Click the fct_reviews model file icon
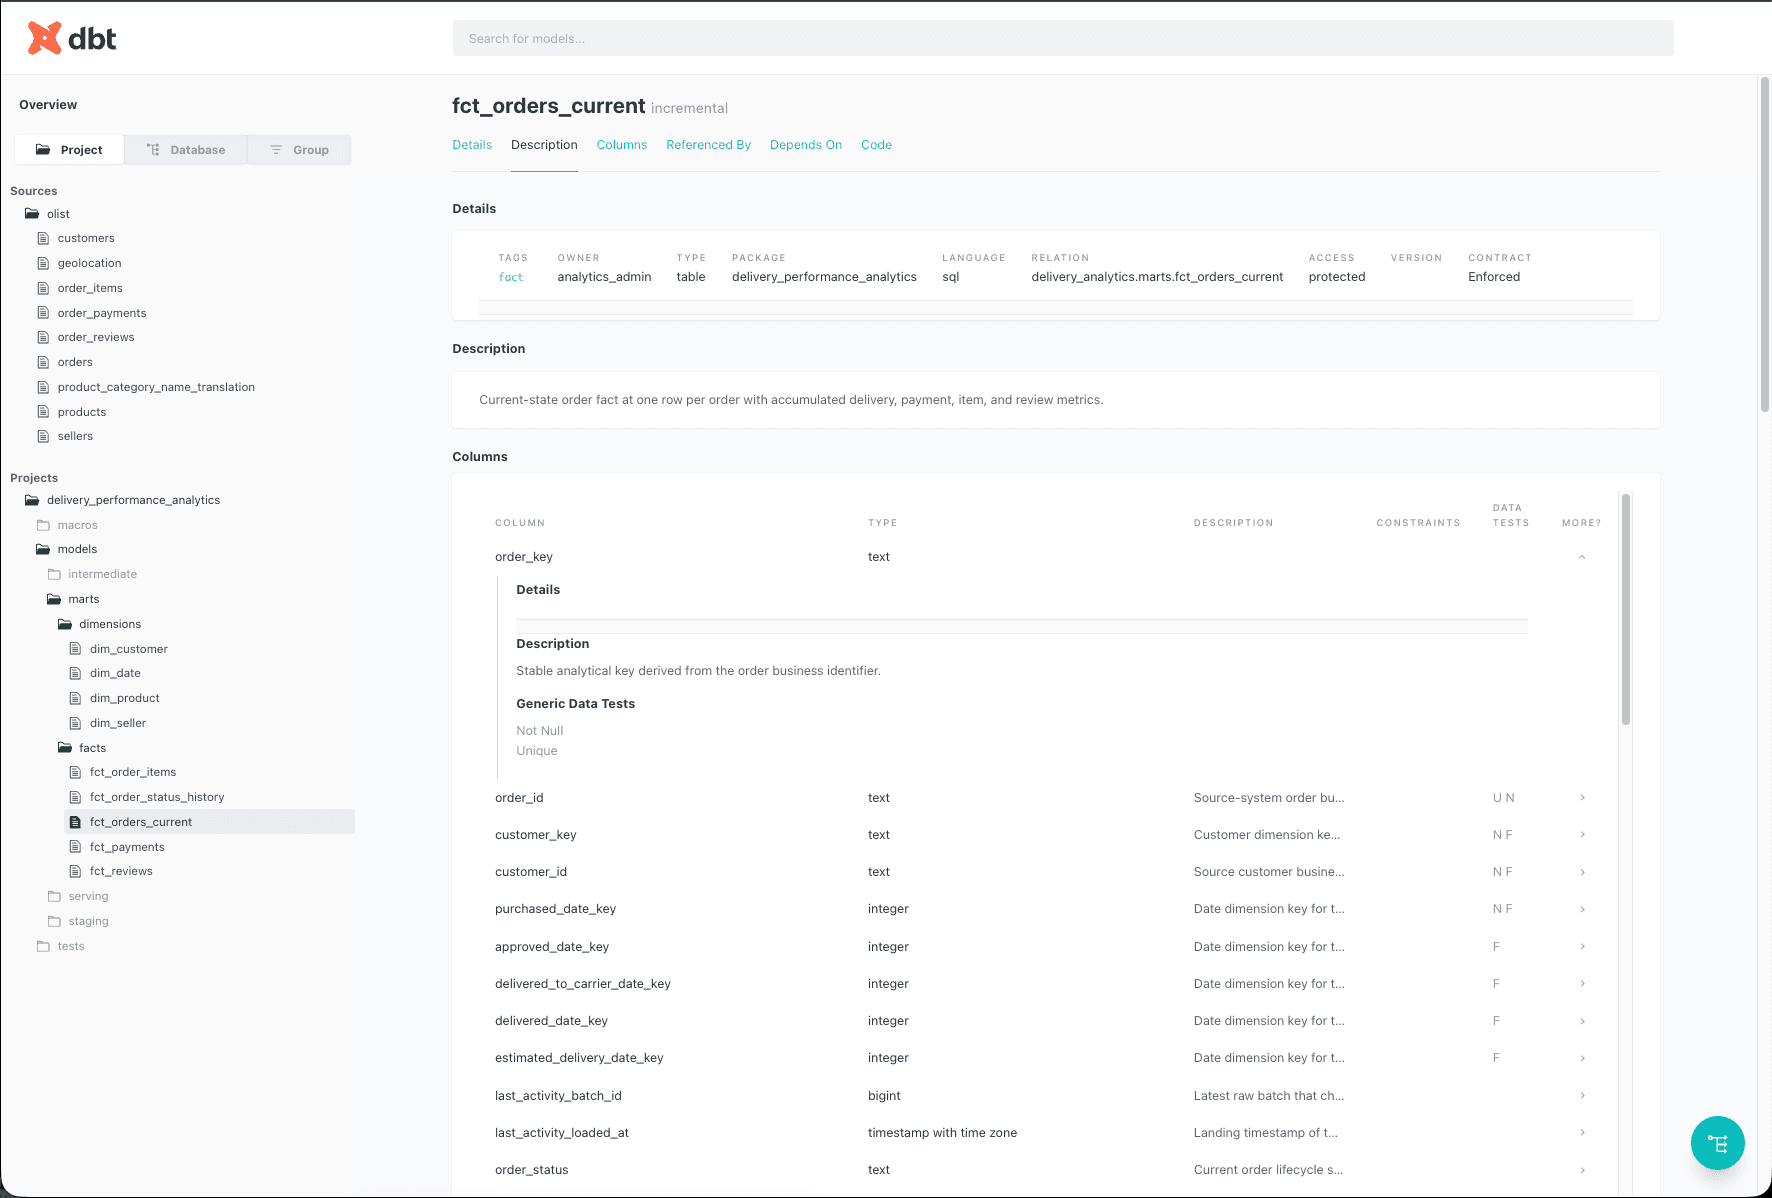The image size is (1772, 1198). coord(76,870)
